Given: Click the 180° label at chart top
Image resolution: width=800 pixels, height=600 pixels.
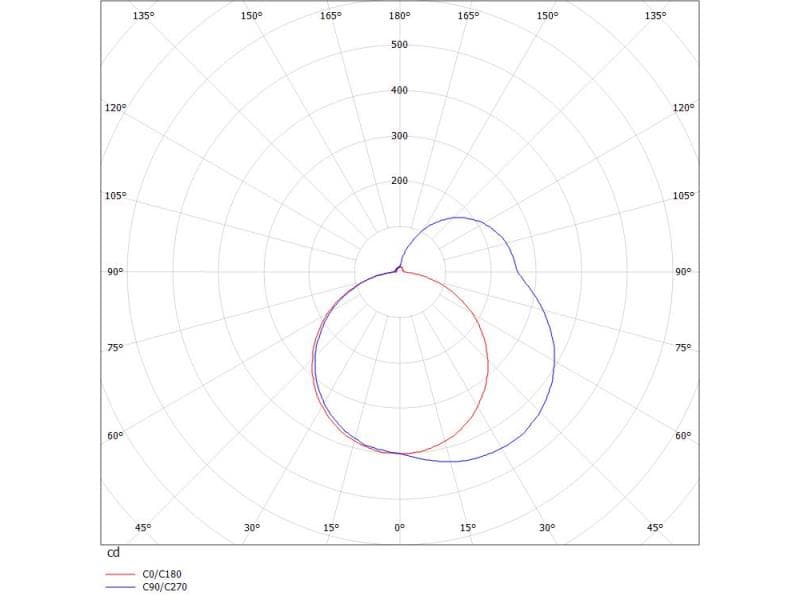Looking at the screenshot, I should click(x=399, y=16).
